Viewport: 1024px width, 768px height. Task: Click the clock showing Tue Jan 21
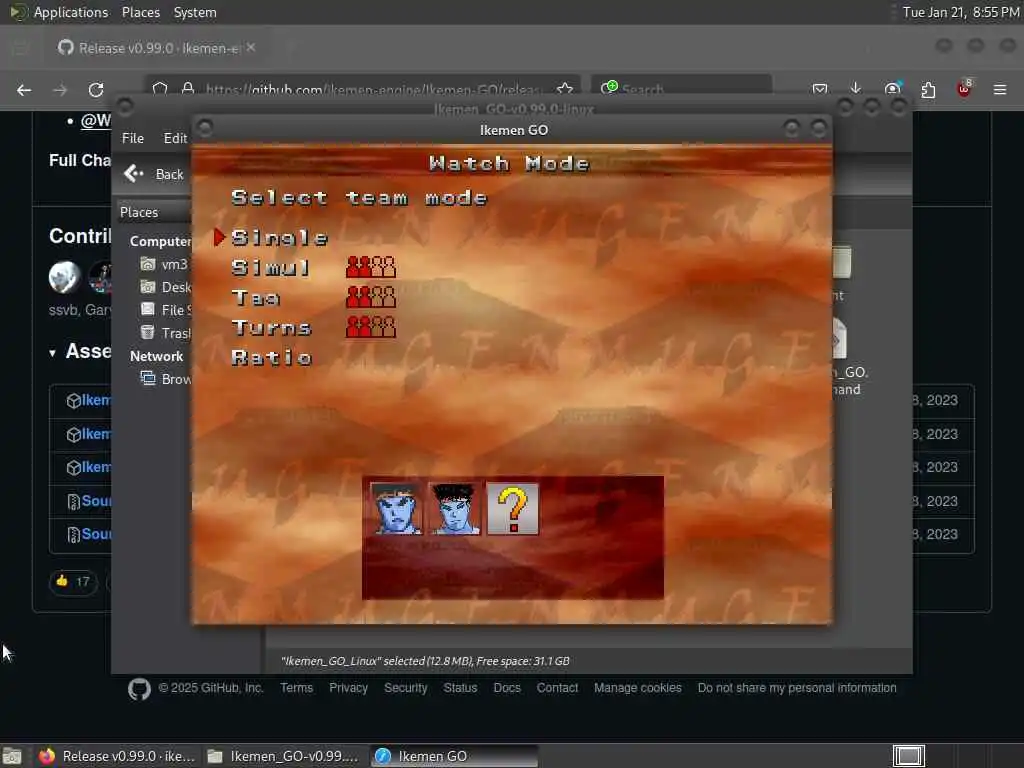[961, 12]
